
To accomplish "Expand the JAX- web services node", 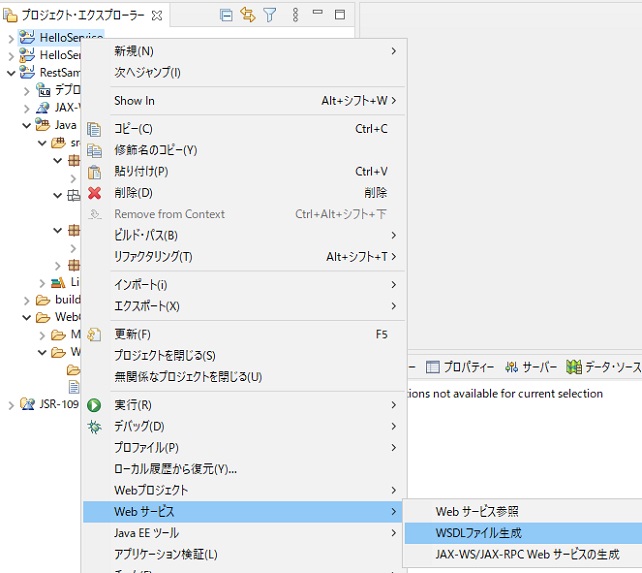I will click(27, 108).
